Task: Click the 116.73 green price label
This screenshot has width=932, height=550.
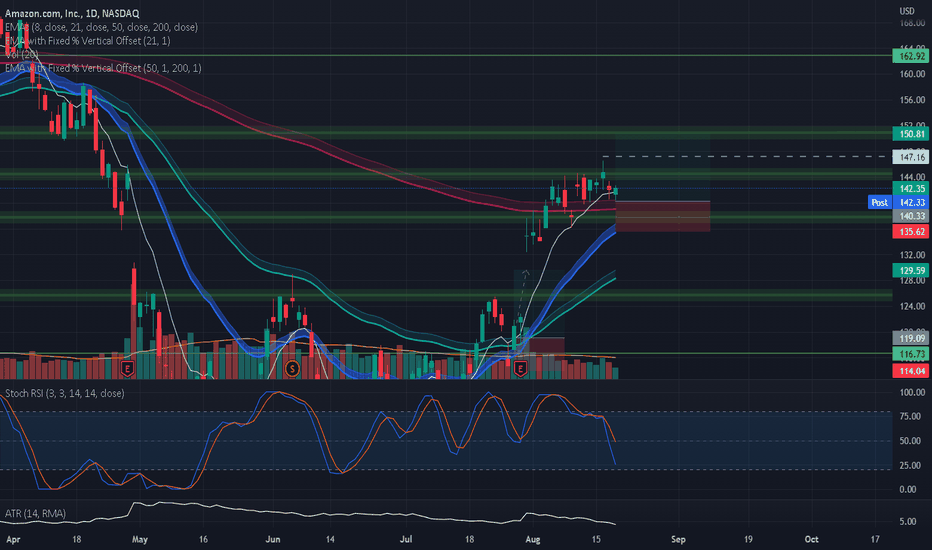Action: point(912,354)
